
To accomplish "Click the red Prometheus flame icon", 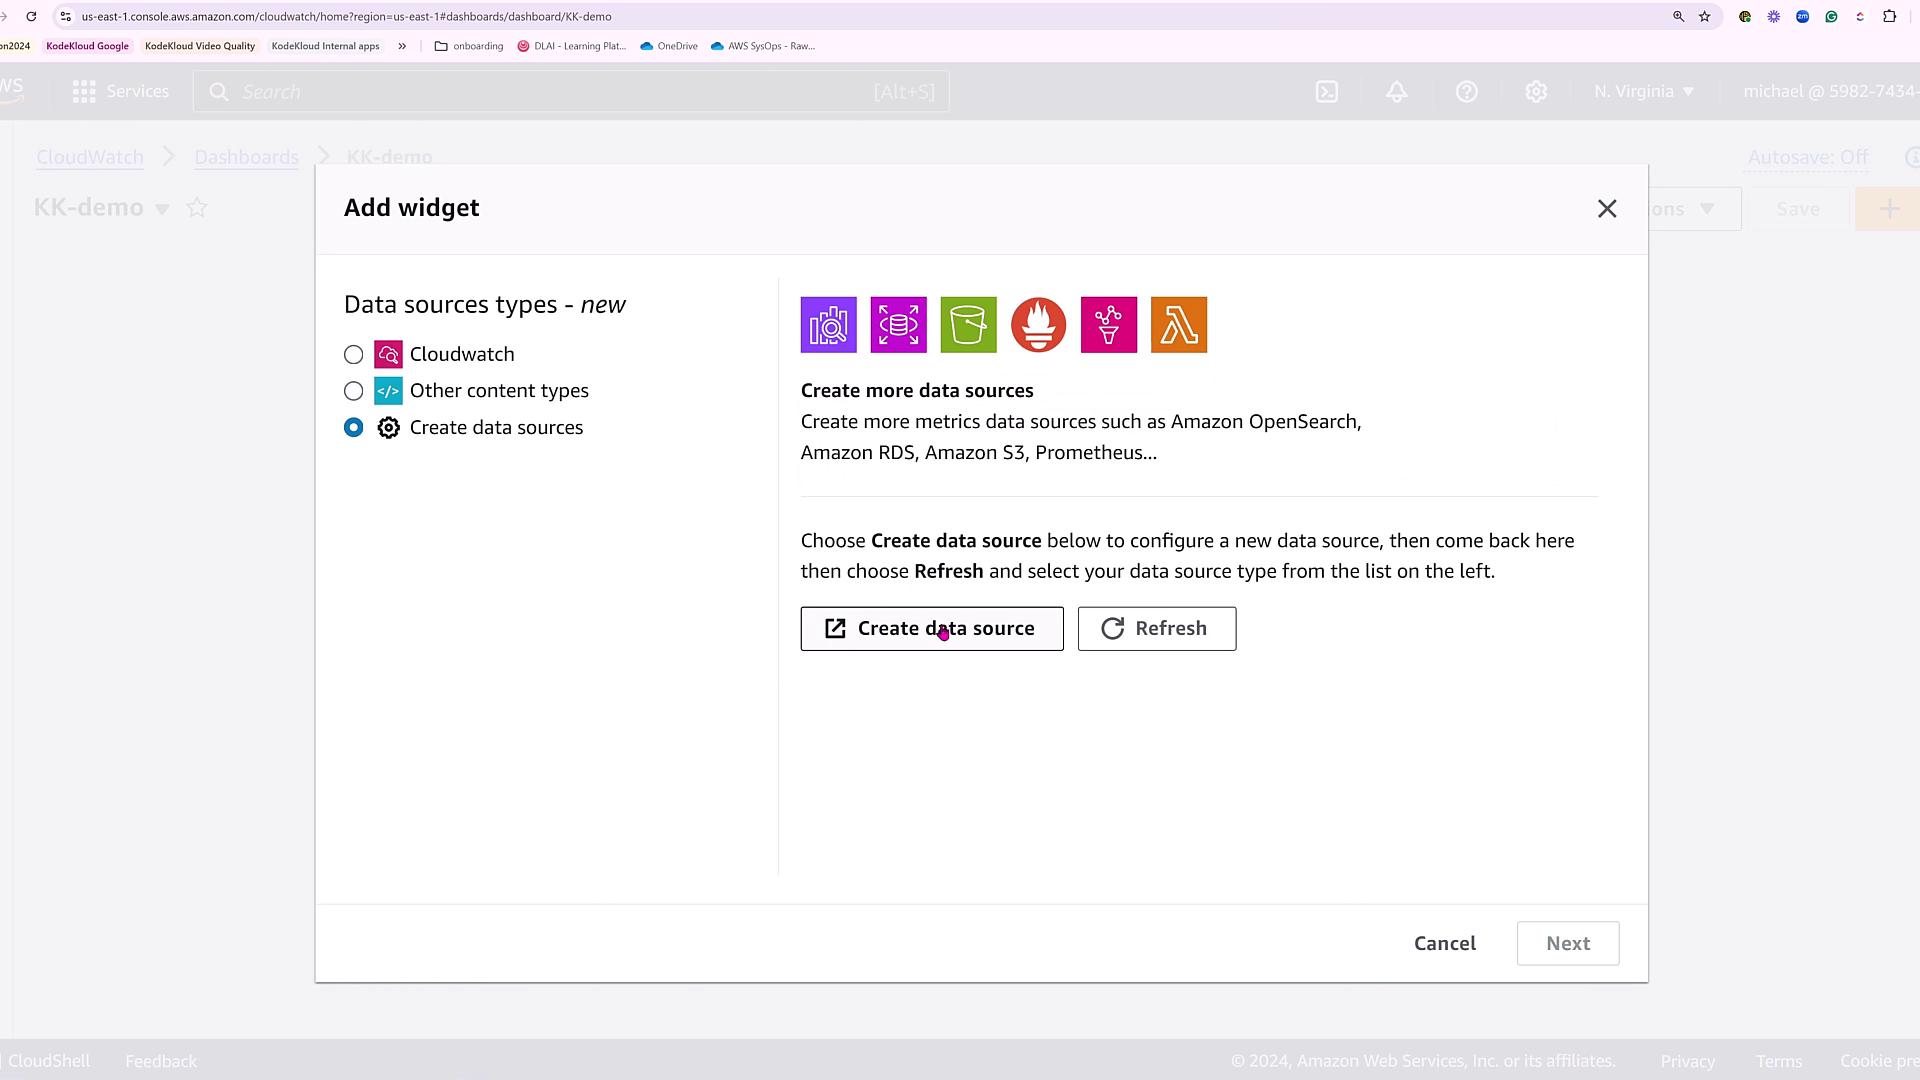I will click(1038, 325).
